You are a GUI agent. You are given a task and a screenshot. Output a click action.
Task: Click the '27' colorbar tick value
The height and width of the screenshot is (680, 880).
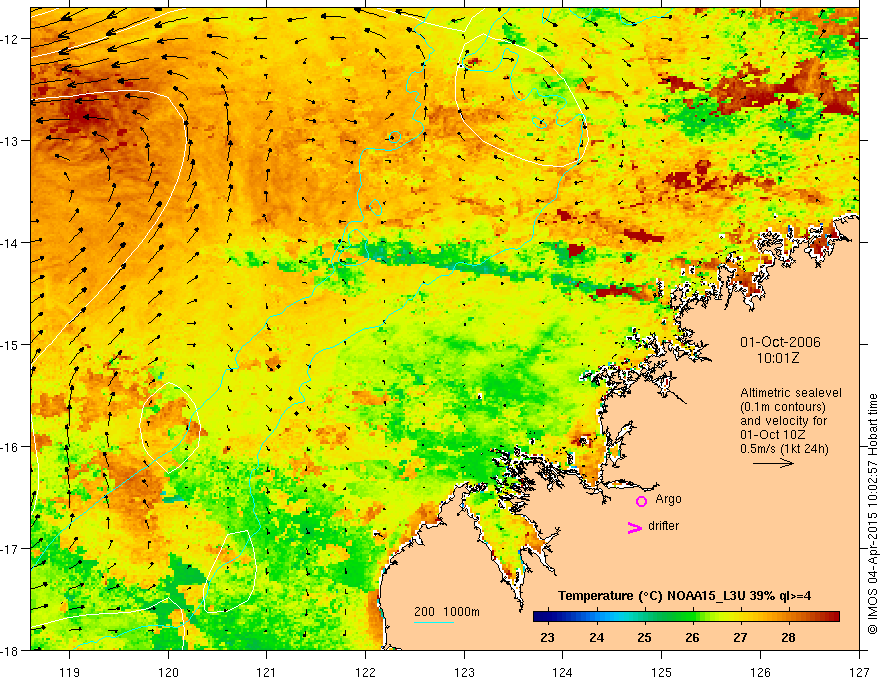pyautogui.click(x=740, y=637)
